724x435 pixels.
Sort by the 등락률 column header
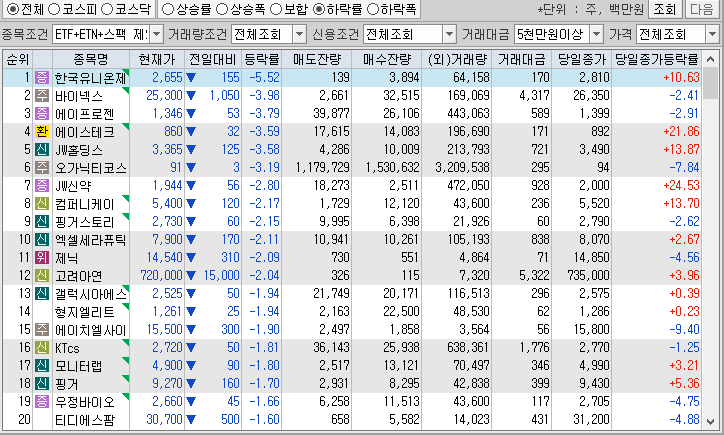[262, 59]
